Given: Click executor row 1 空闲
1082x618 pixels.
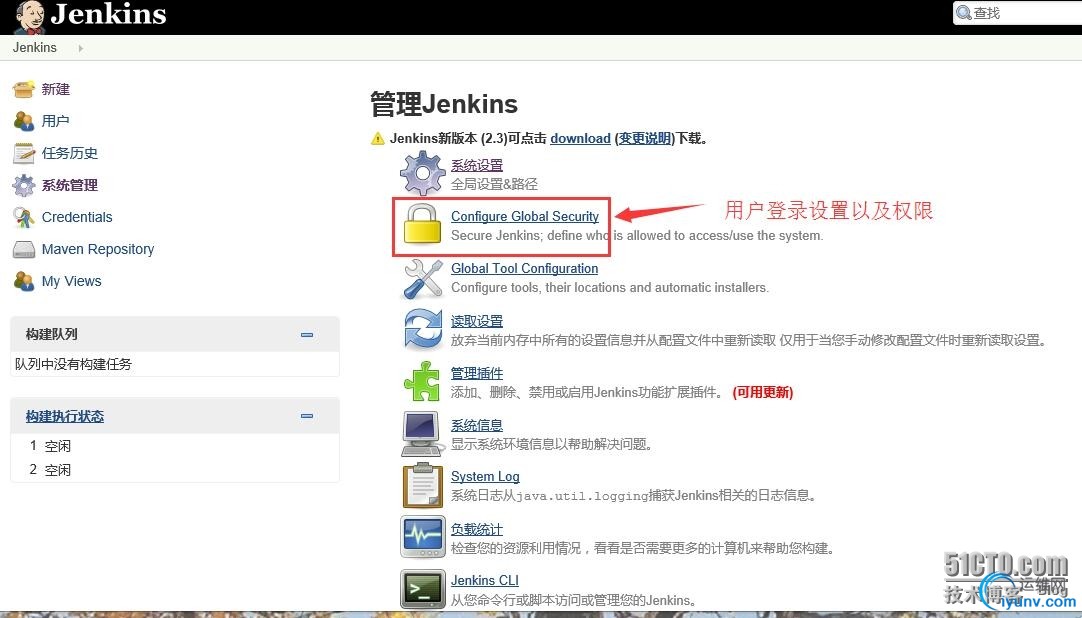Looking at the screenshot, I should click(50, 446).
